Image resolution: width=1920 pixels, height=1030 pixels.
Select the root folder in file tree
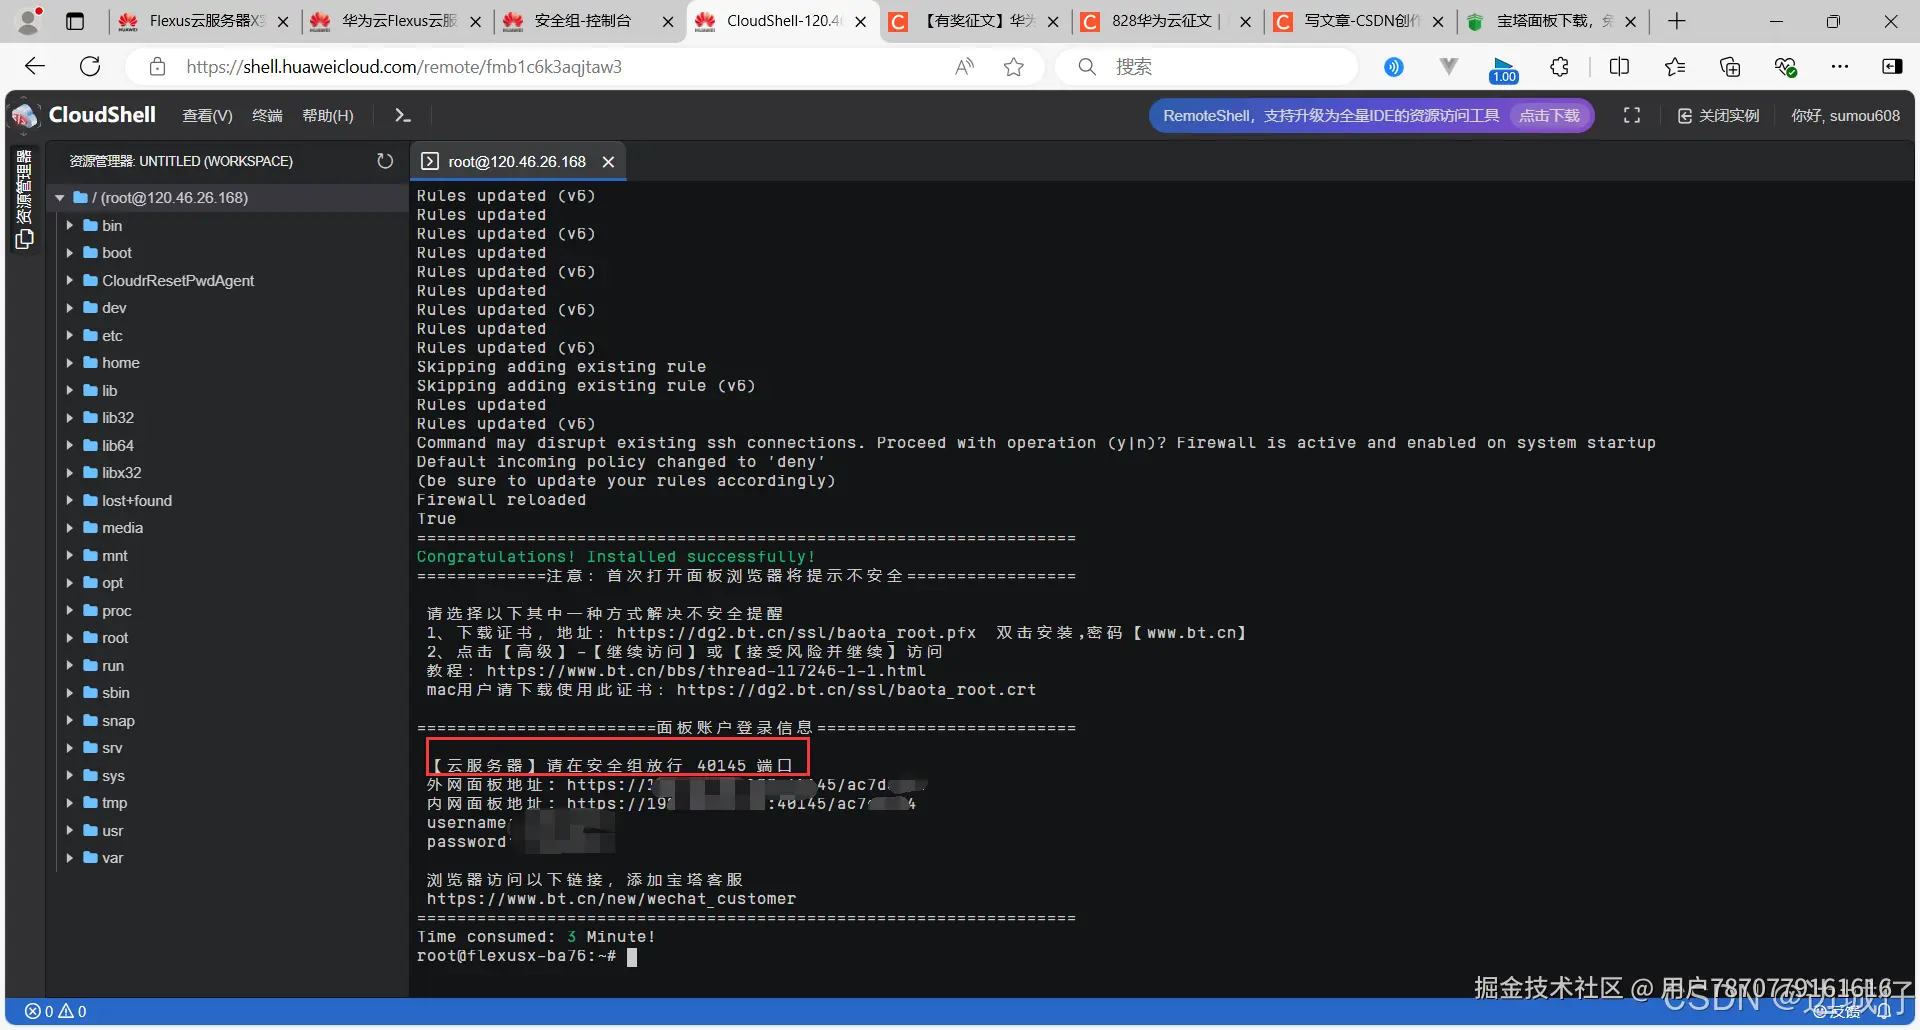point(115,638)
